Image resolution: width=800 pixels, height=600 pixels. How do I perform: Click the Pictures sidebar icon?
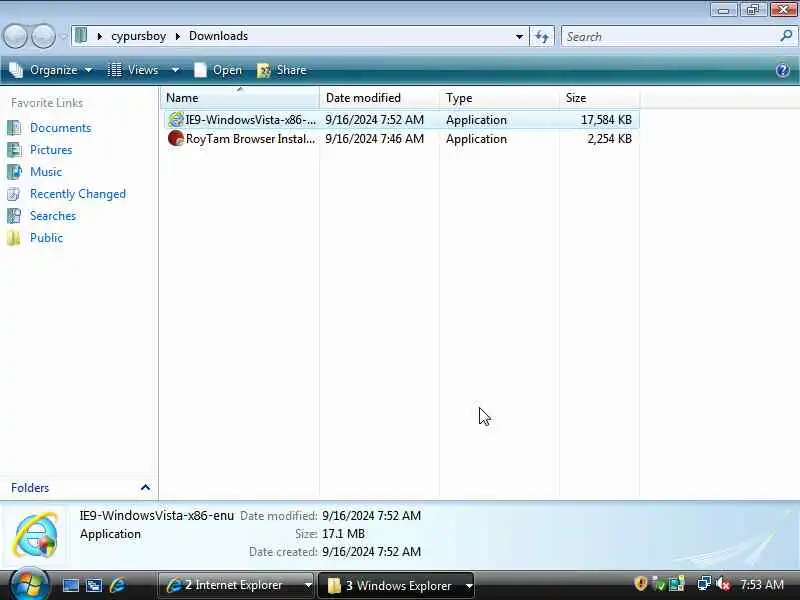(x=14, y=149)
